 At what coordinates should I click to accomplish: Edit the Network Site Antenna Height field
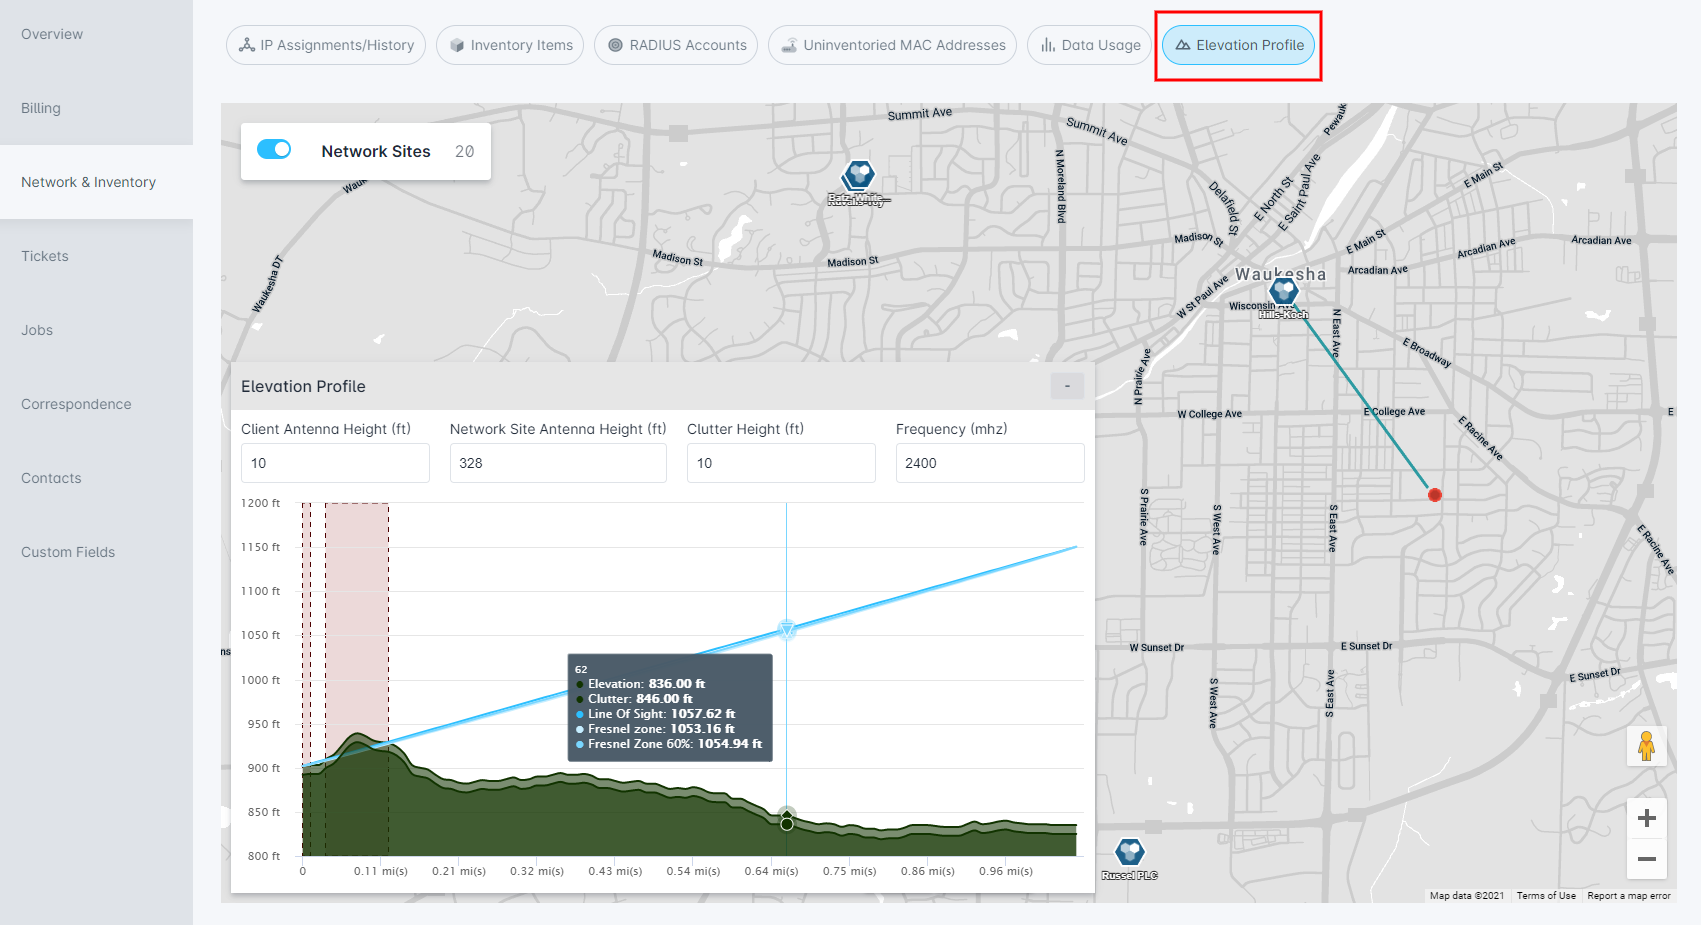558,463
